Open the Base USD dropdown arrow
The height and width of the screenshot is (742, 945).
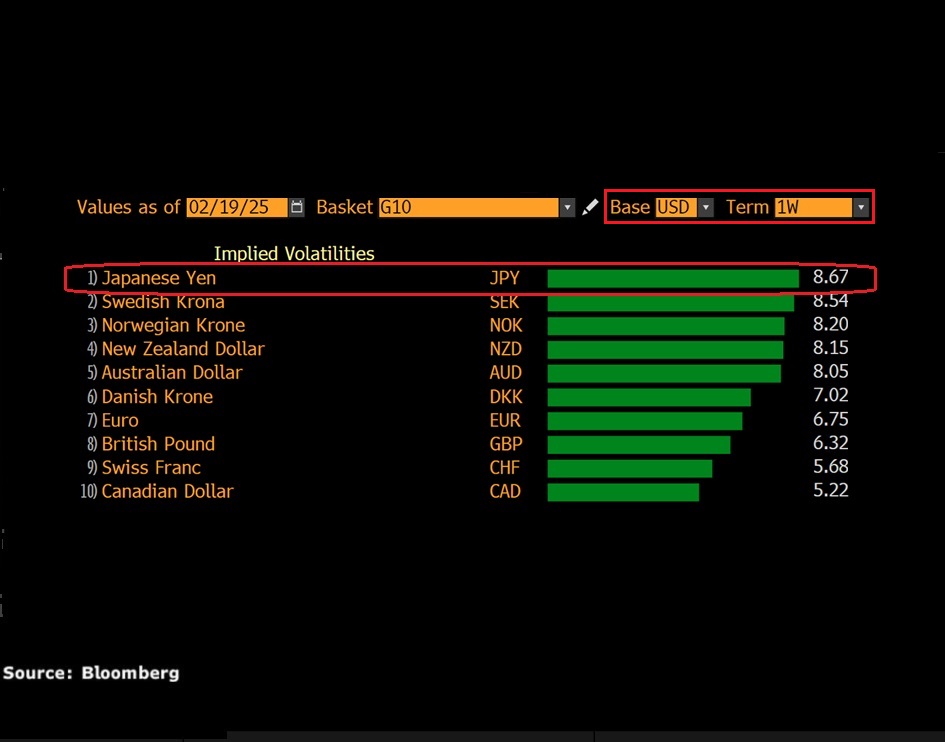[x=706, y=207]
